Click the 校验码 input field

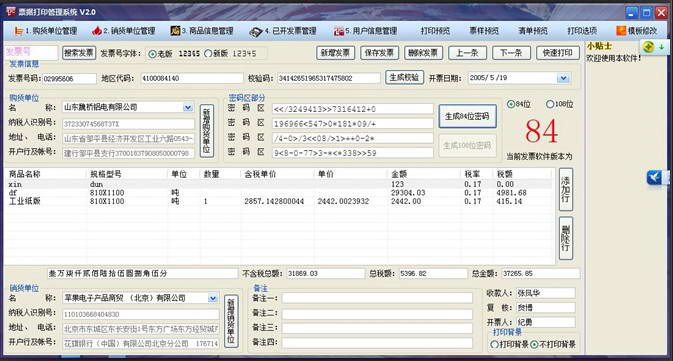(329, 79)
